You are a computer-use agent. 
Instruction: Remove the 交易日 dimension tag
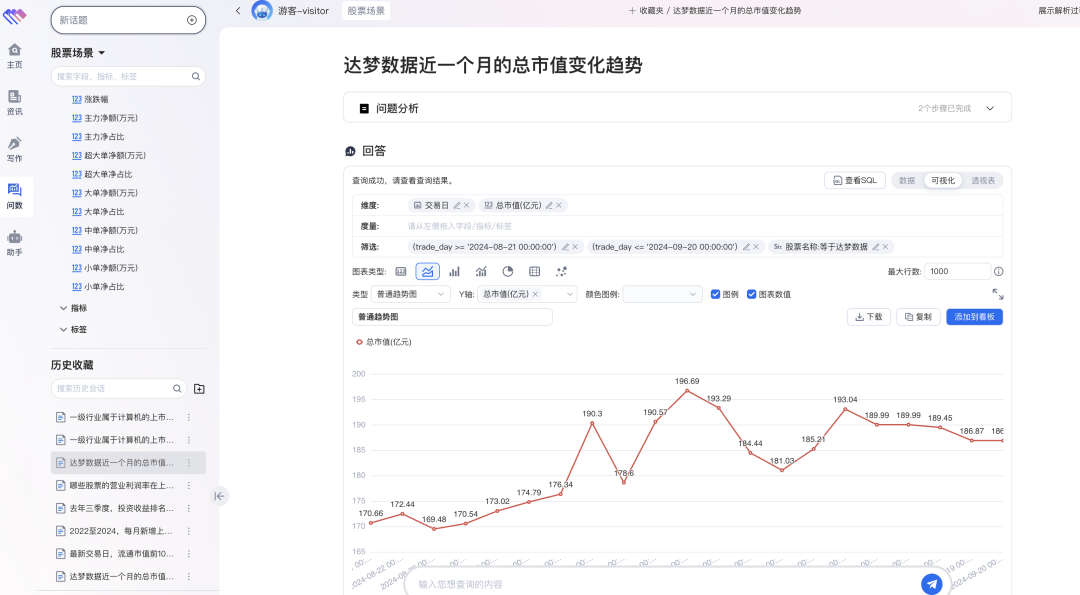click(466, 205)
